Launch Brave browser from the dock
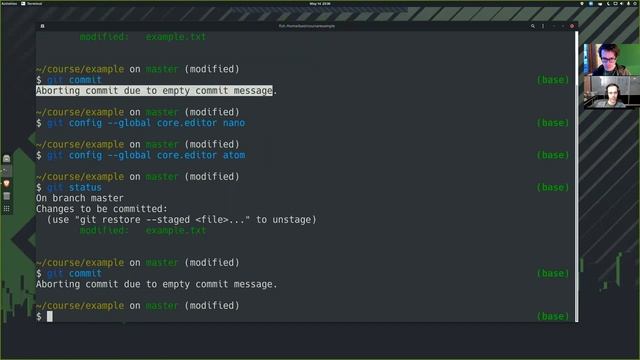This screenshot has height=360, width=640. click(x=7, y=184)
